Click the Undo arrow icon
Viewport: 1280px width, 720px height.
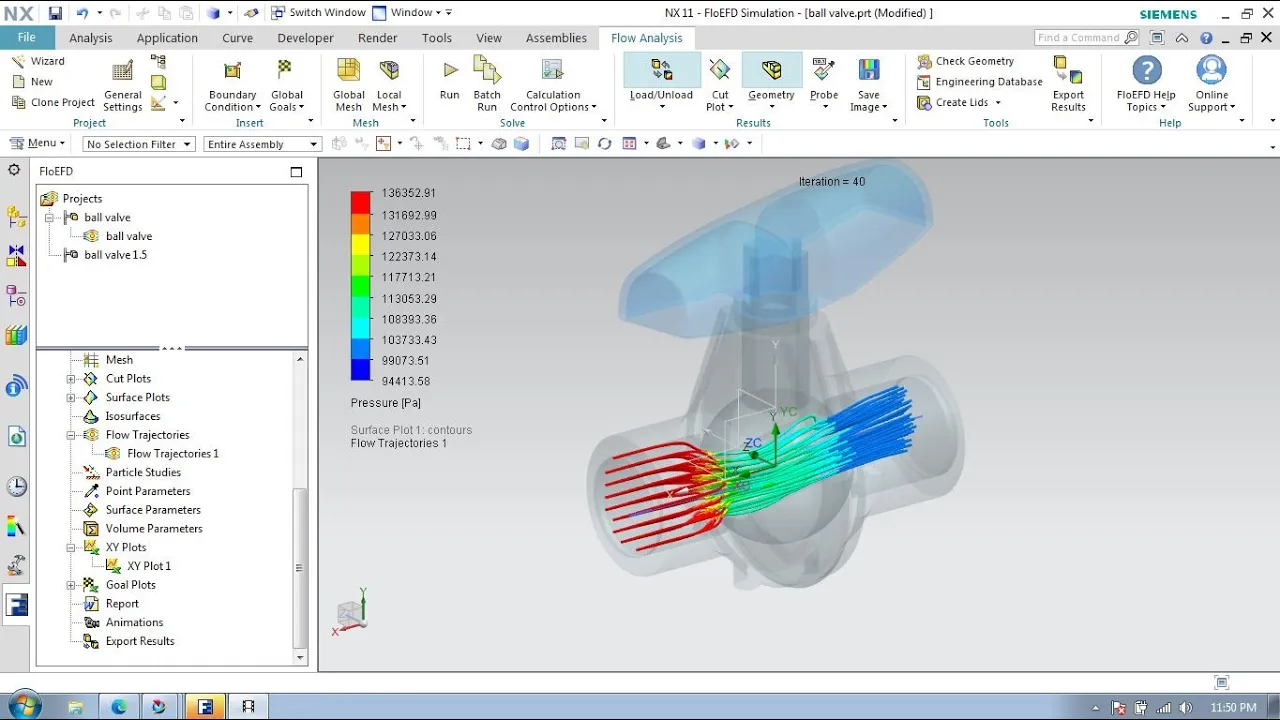(x=82, y=13)
